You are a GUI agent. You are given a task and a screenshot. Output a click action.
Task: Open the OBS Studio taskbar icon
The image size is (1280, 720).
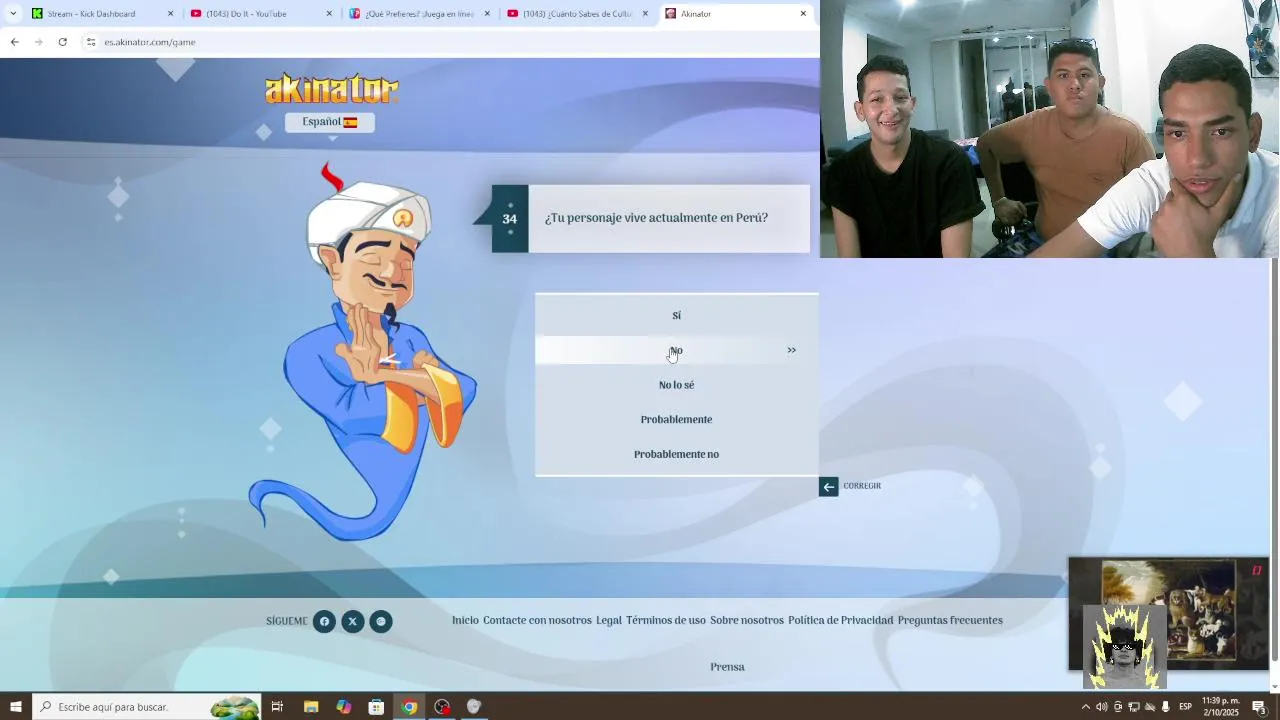click(x=442, y=707)
